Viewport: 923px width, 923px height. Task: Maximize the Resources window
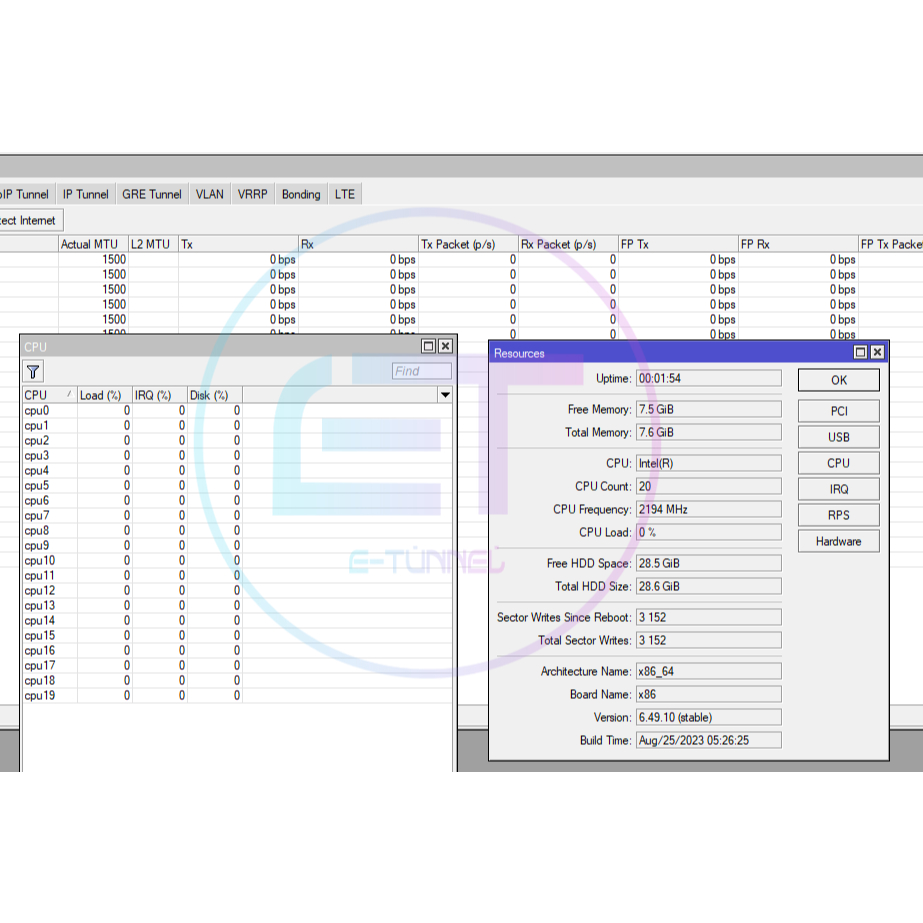coord(860,353)
